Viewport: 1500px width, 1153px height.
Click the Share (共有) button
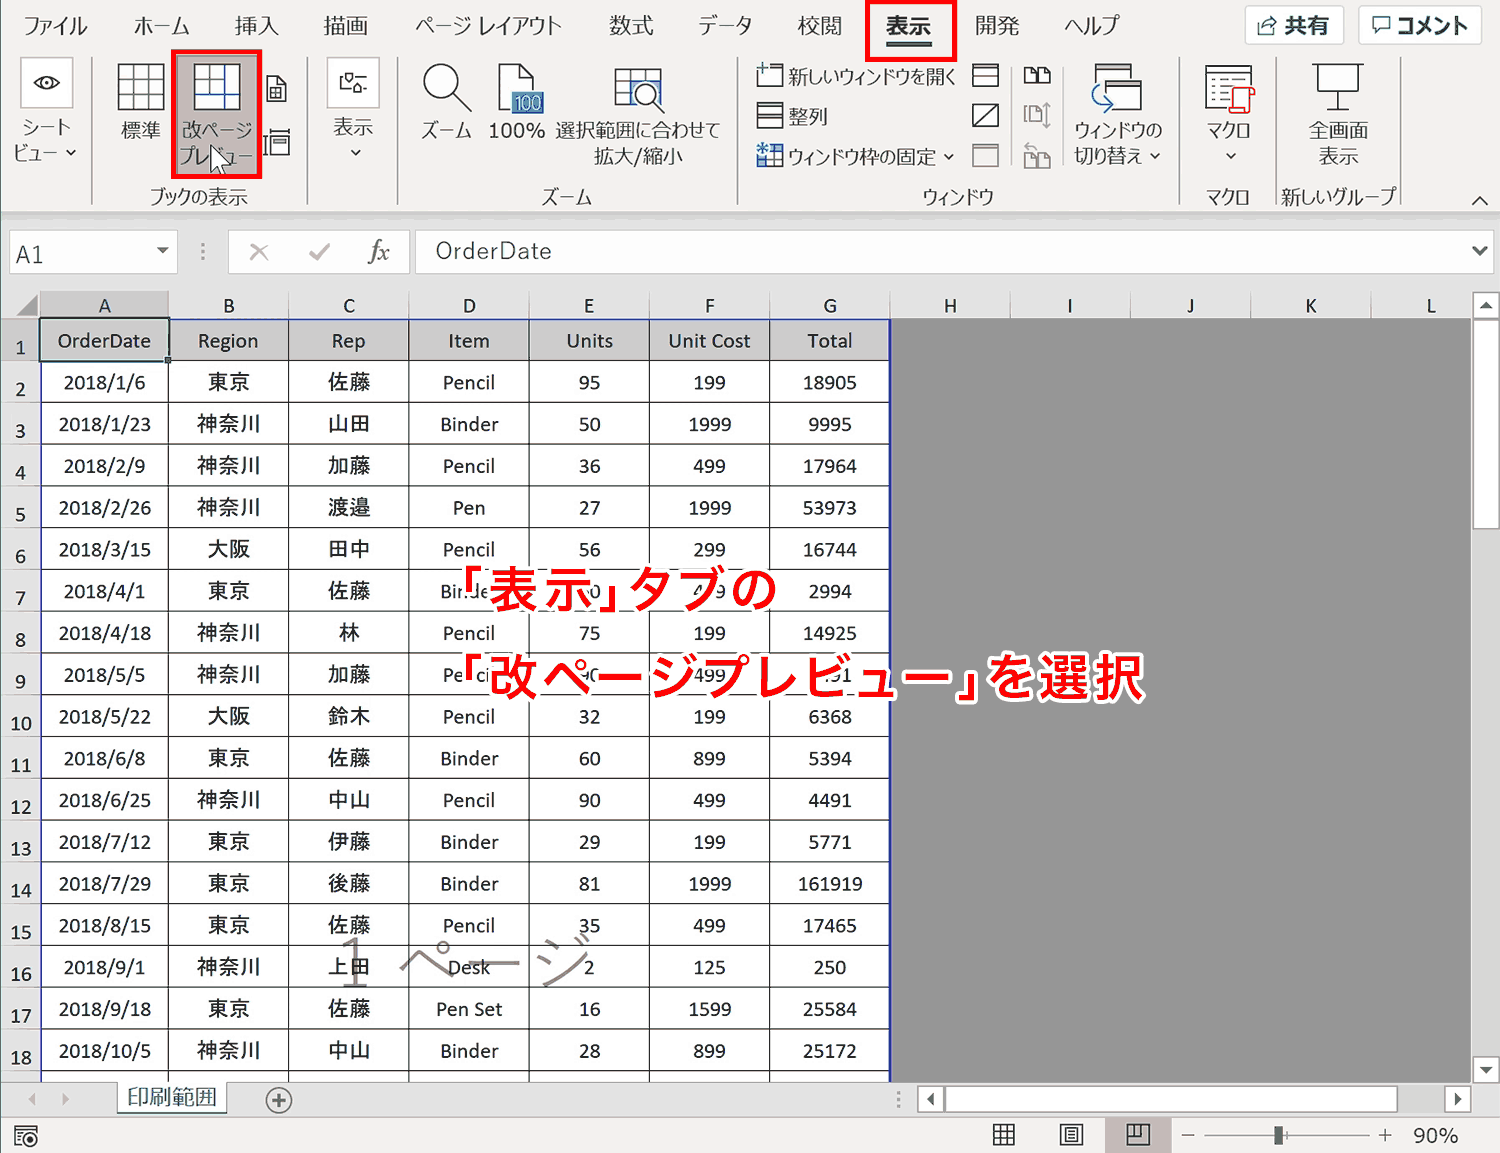1293,25
